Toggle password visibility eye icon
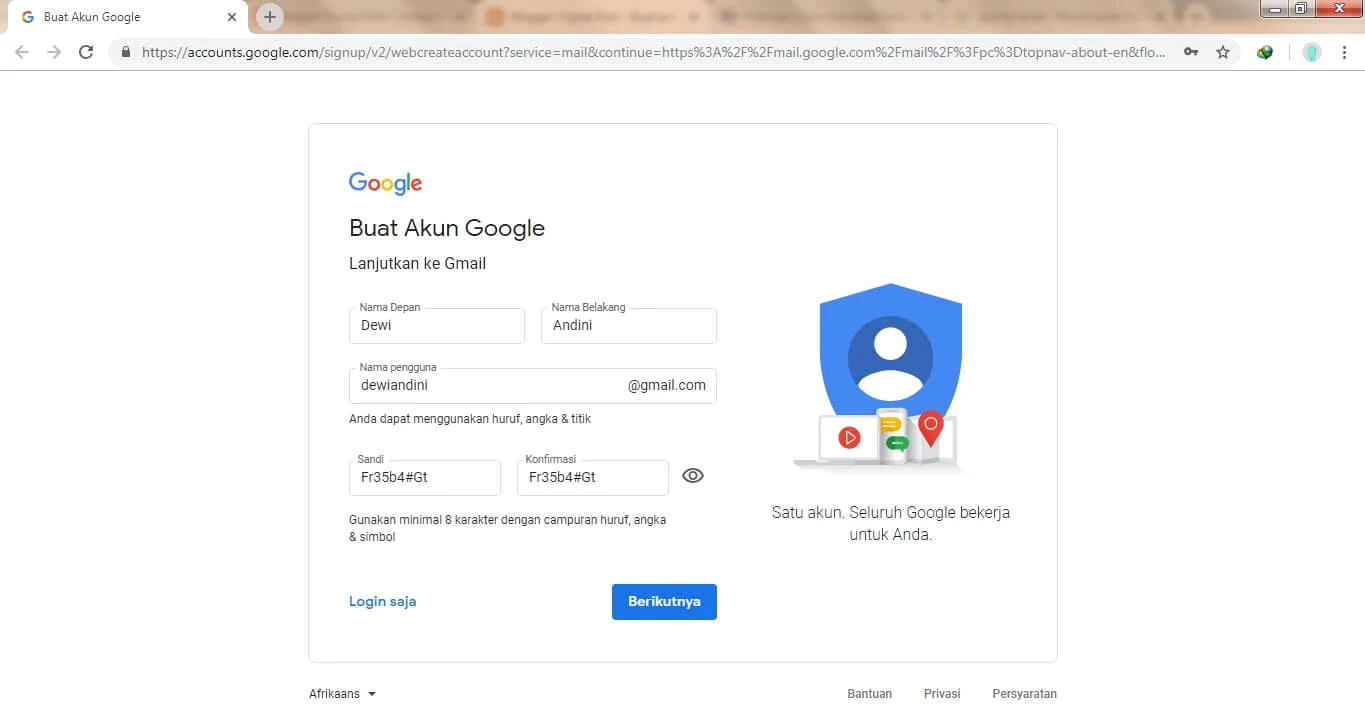Viewport: 1365px width, 726px height. 693,476
